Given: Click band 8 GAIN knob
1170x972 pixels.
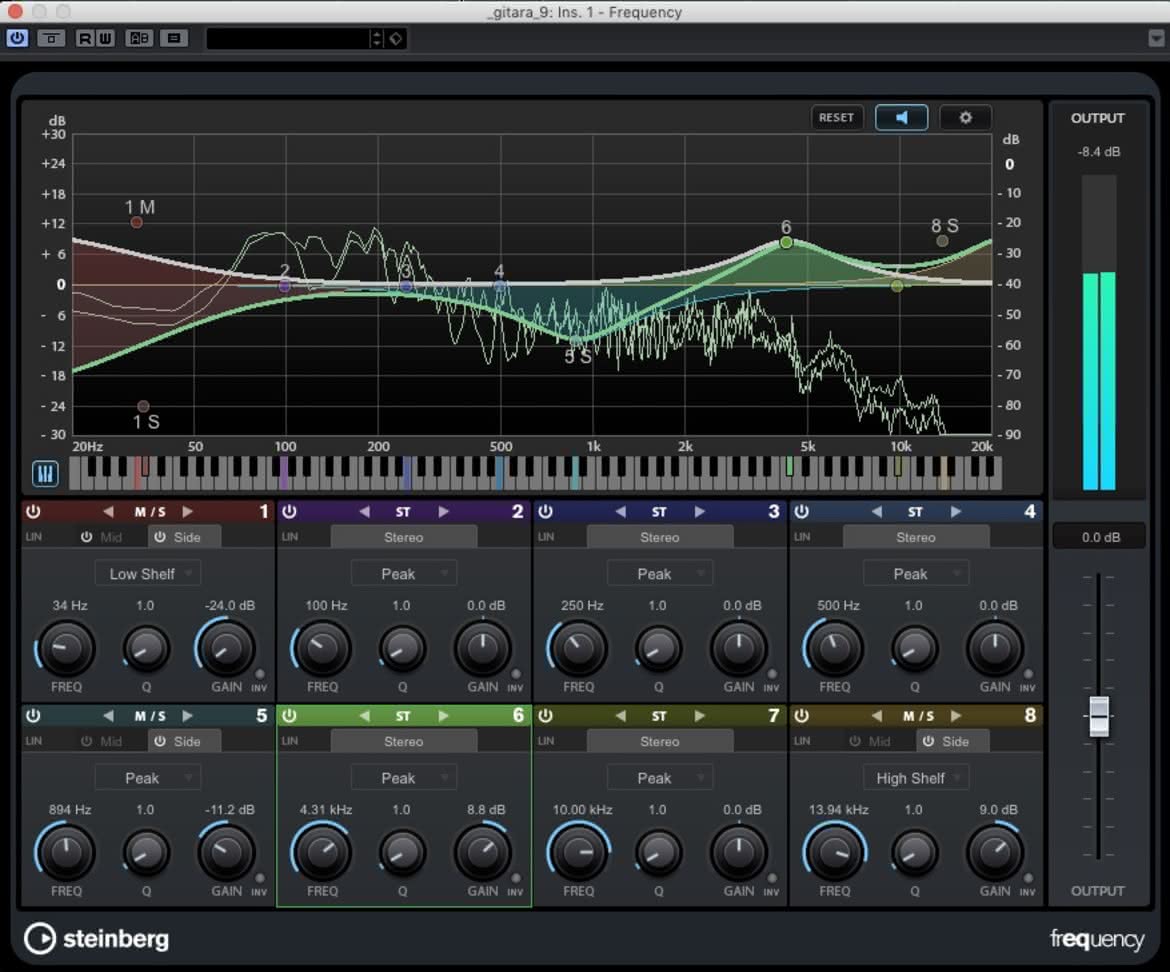Looking at the screenshot, I should coord(995,851).
